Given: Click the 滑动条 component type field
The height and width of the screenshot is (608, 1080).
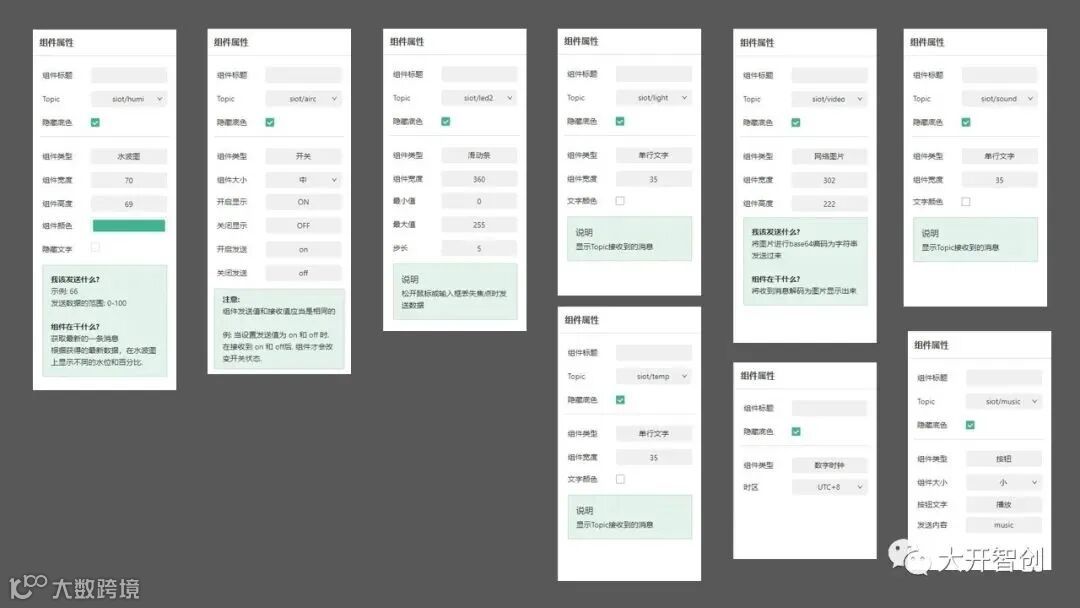Looking at the screenshot, I should pyautogui.click(x=479, y=156).
